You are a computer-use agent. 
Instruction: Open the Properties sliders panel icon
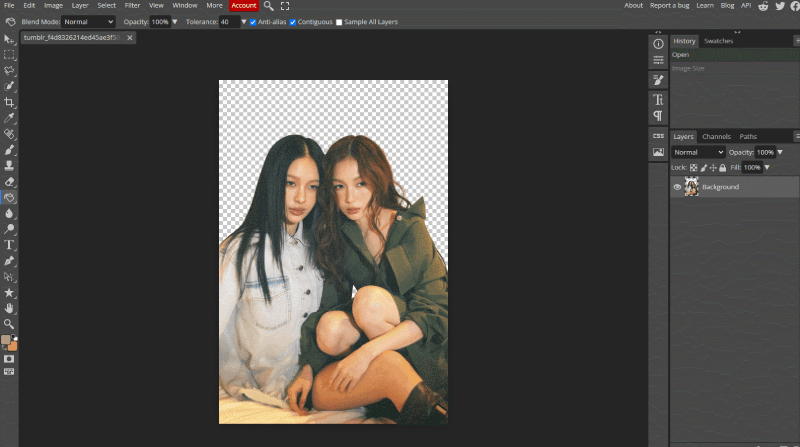pyautogui.click(x=658, y=60)
